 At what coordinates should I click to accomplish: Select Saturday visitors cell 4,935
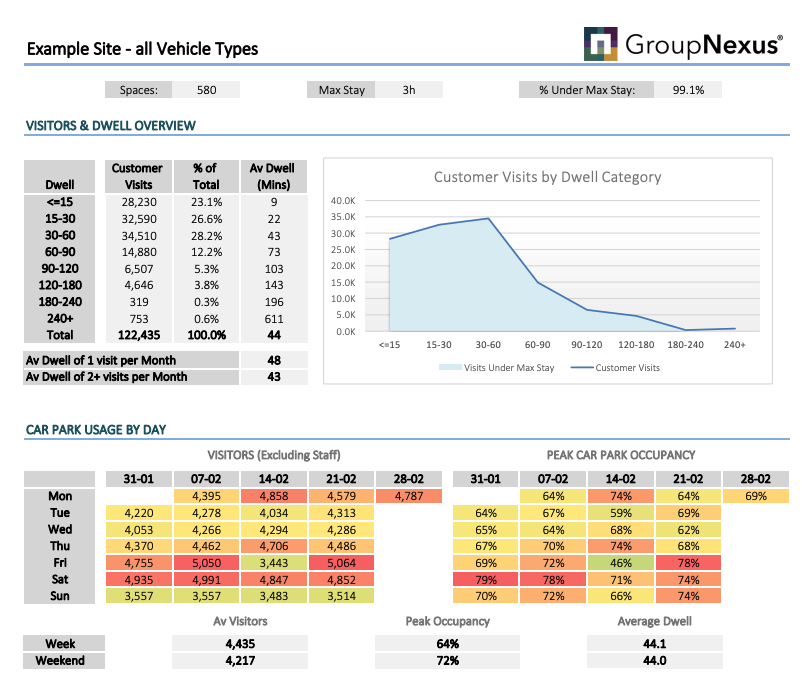coord(139,580)
